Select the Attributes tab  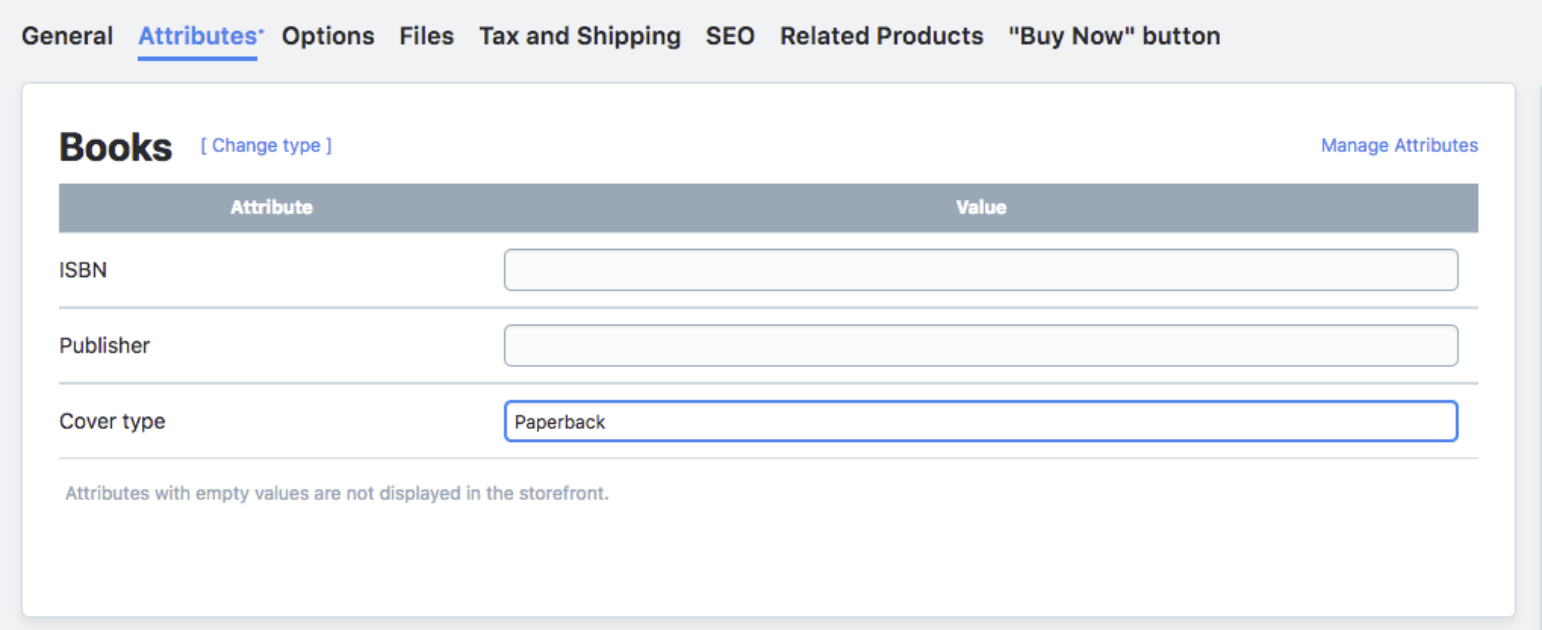[x=197, y=36]
